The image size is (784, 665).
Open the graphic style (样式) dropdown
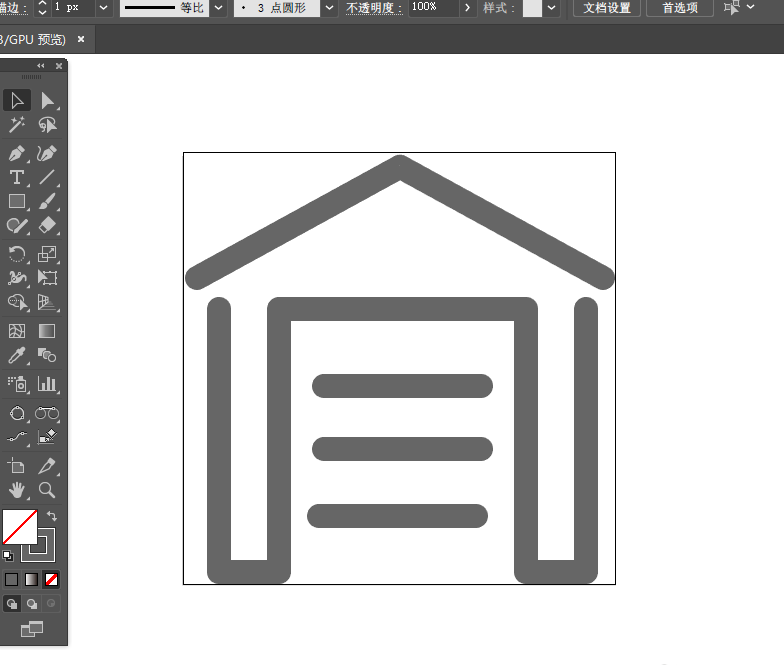551,8
